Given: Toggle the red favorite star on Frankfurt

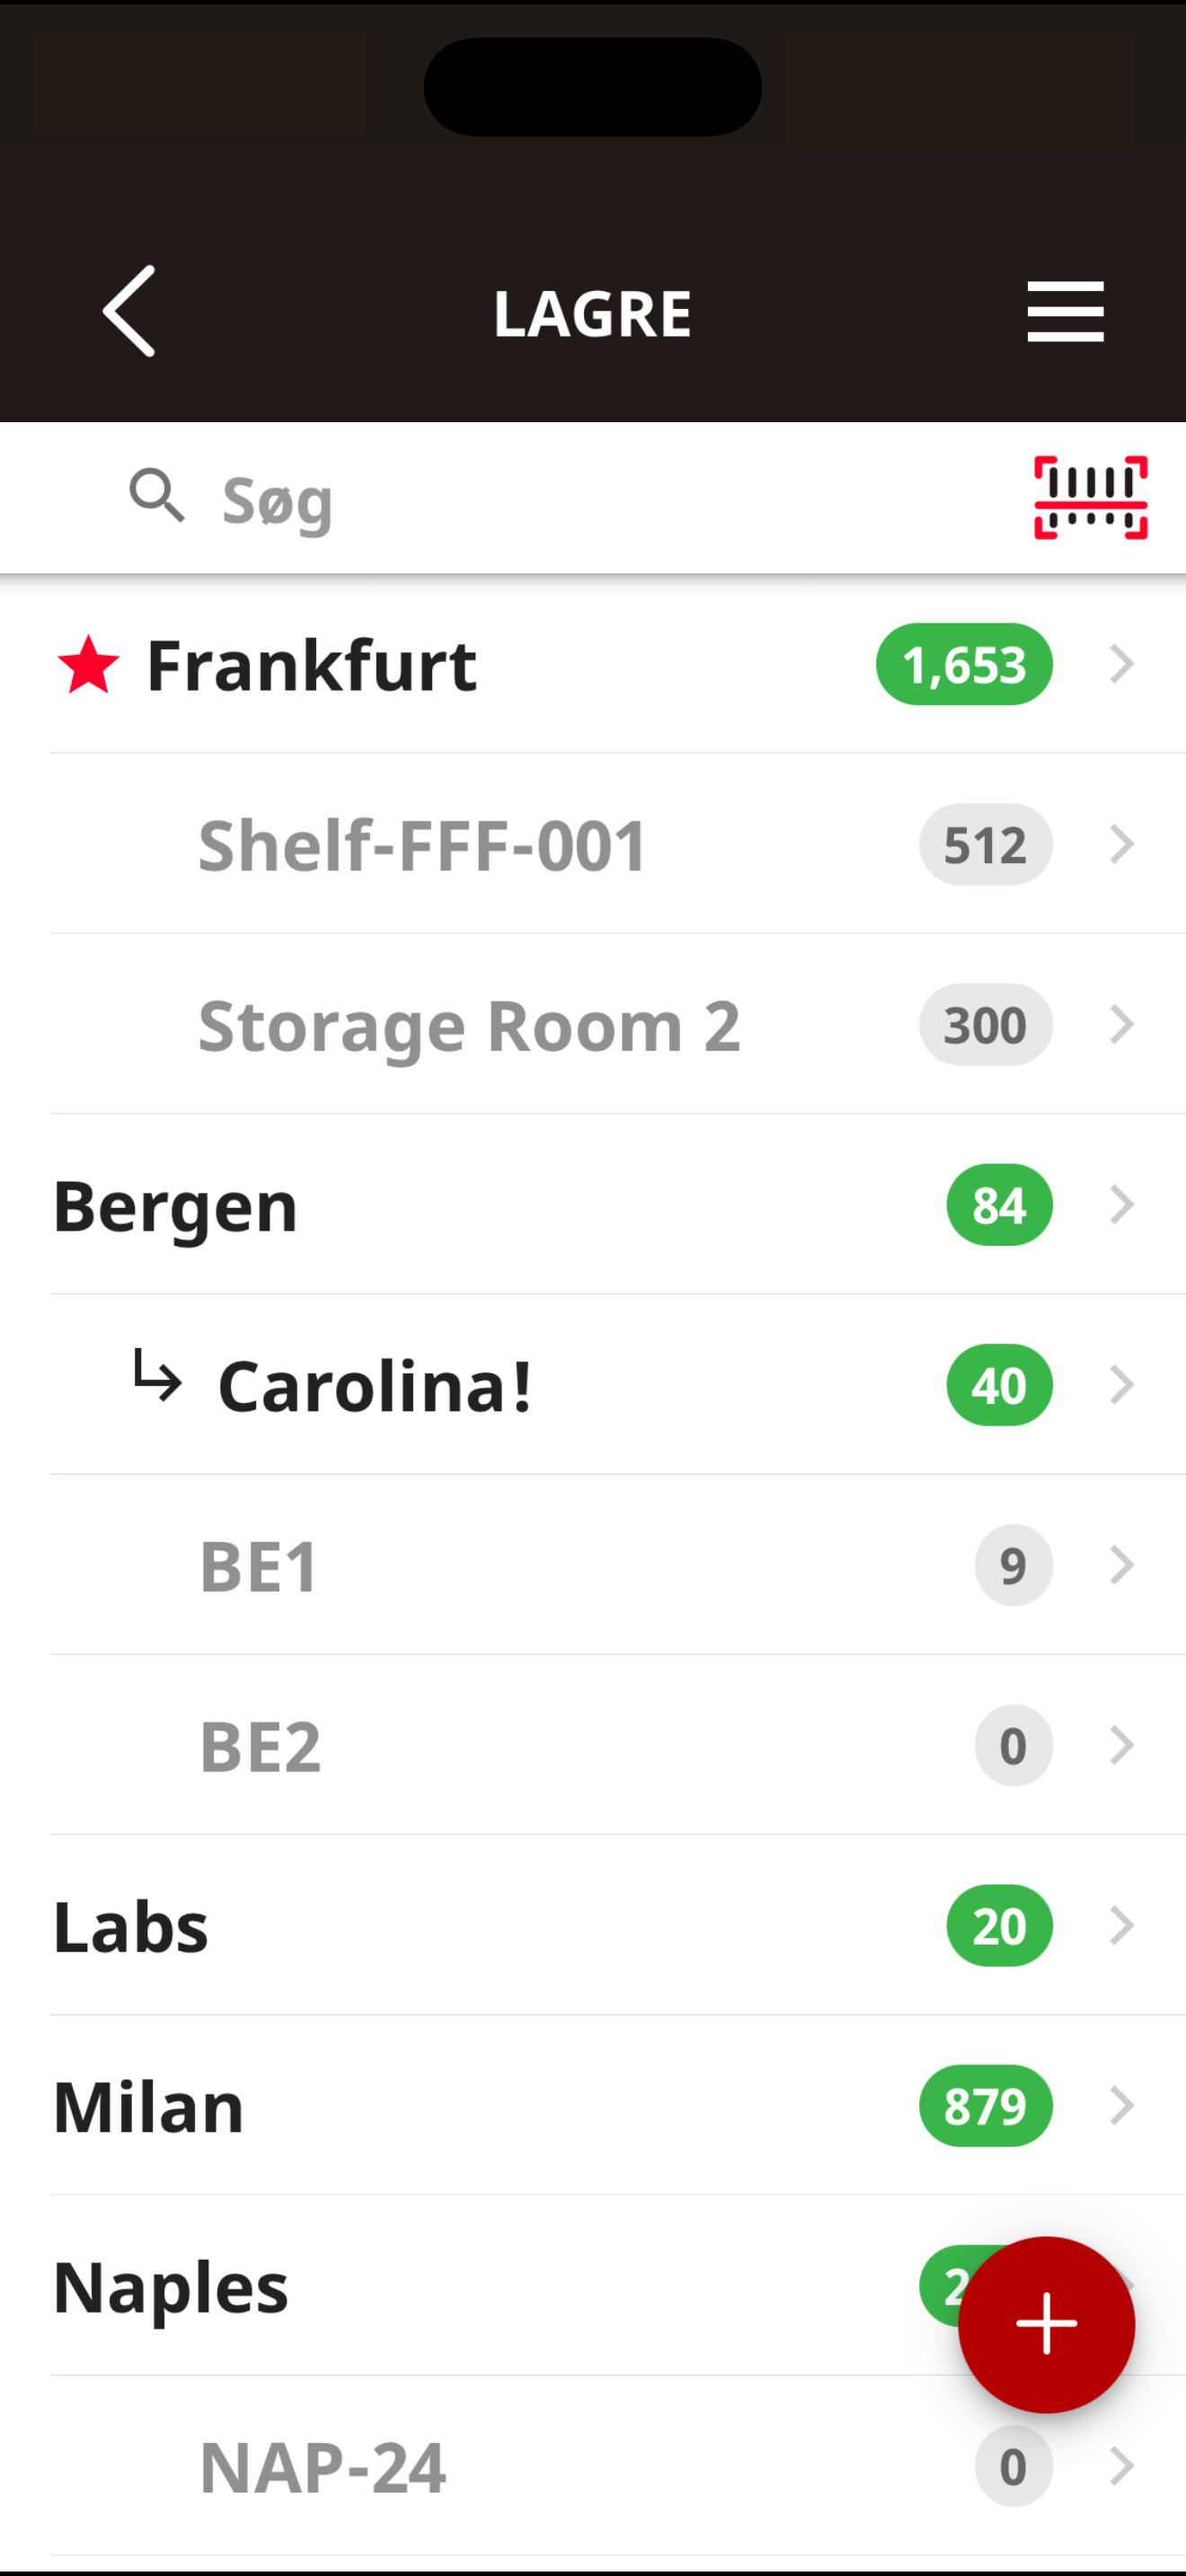Looking at the screenshot, I should tap(88, 665).
